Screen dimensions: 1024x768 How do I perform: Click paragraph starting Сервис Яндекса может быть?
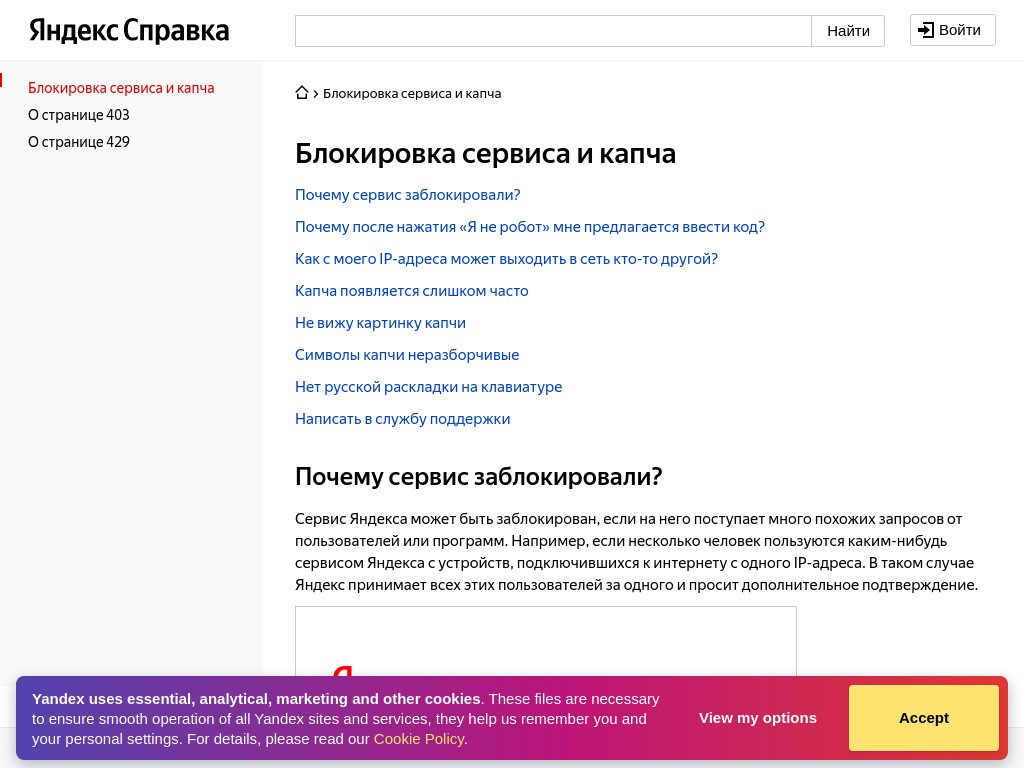click(637, 552)
